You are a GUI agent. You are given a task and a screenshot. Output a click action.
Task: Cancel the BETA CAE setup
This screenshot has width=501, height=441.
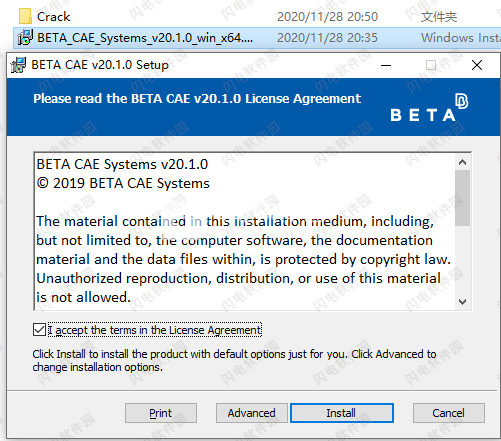coord(449,413)
